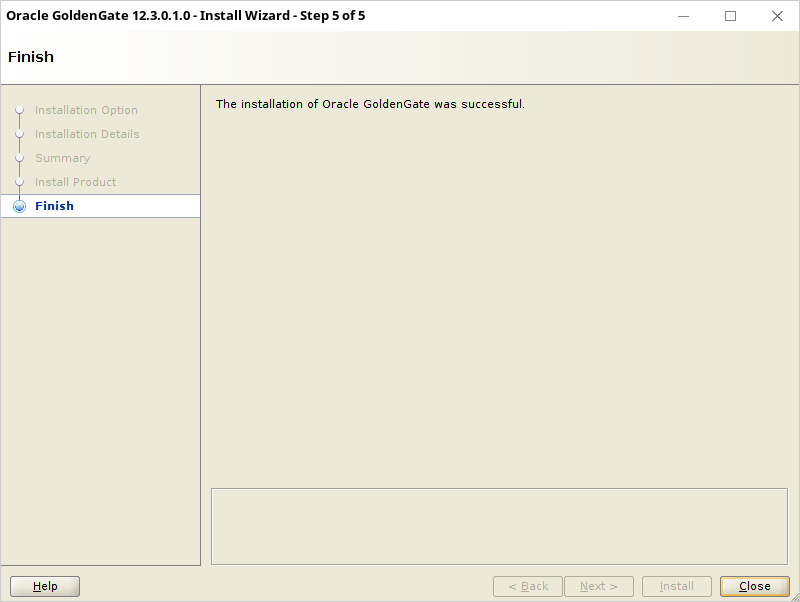Select the Install Product step
Image resolution: width=800 pixels, height=602 pixels.
[x=76, y=182]
